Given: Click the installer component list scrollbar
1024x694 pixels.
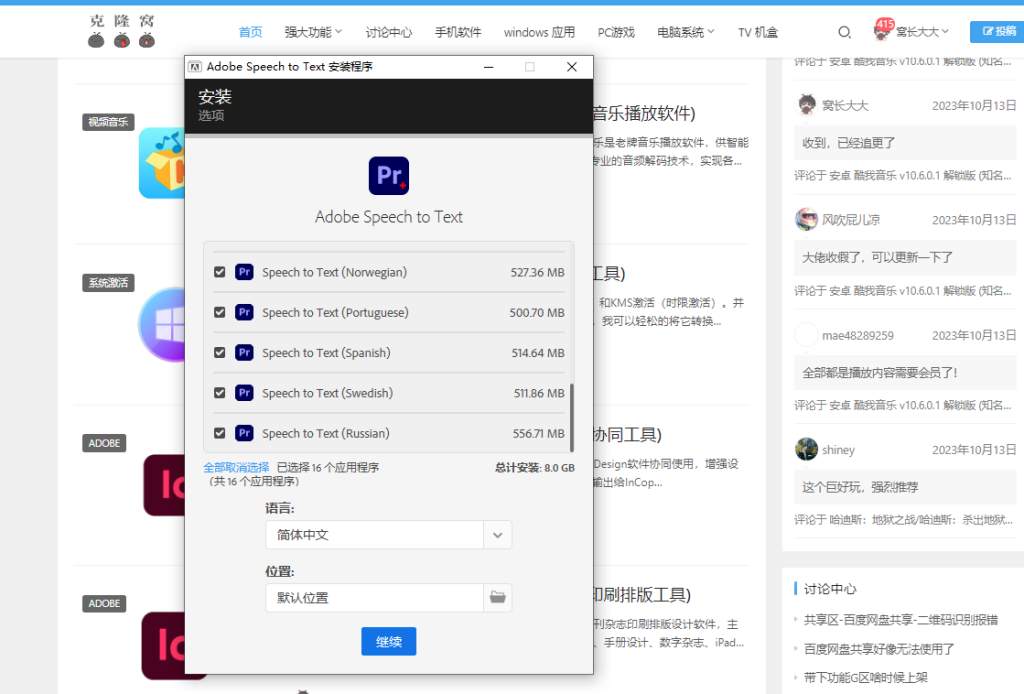Looking at the screenshot, I should (x=571, y=418).
